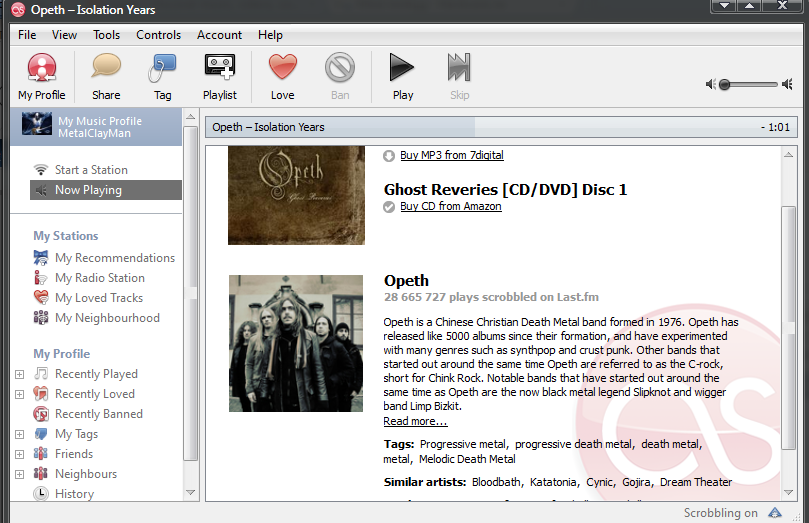Open the Tools menu
This screenshot has width=809, height=523.
[106, 35]
